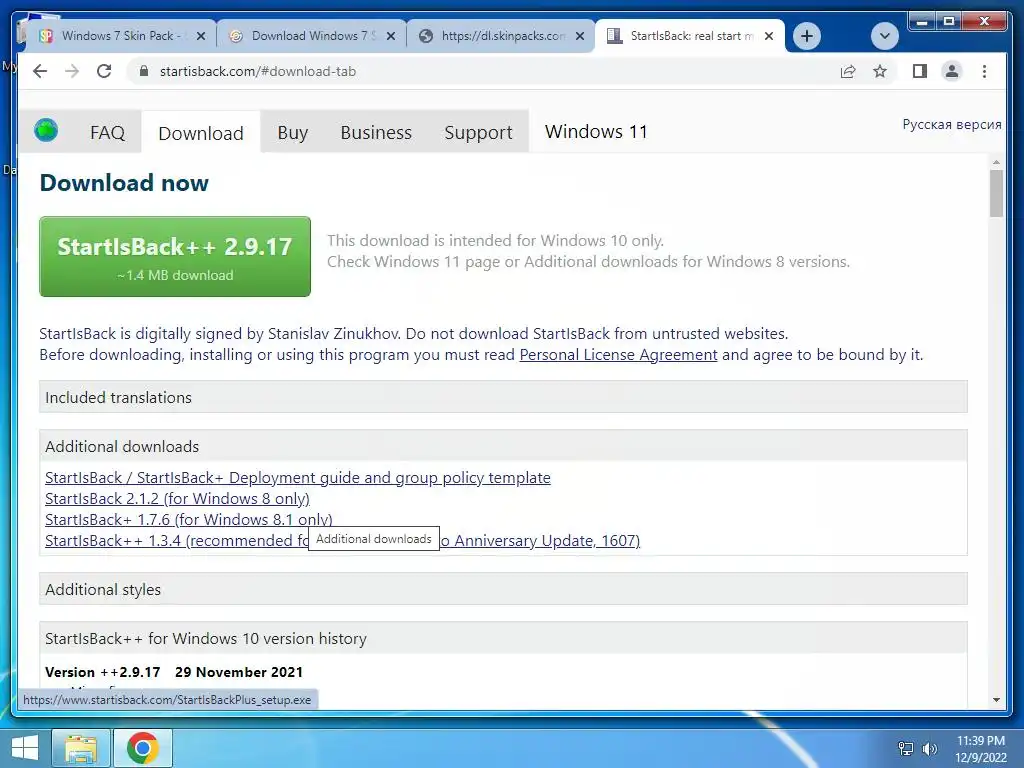The image size is (1024, 768).
Task: Open the FAQ section
Action: pyautogui.click(x=107, y=133)
